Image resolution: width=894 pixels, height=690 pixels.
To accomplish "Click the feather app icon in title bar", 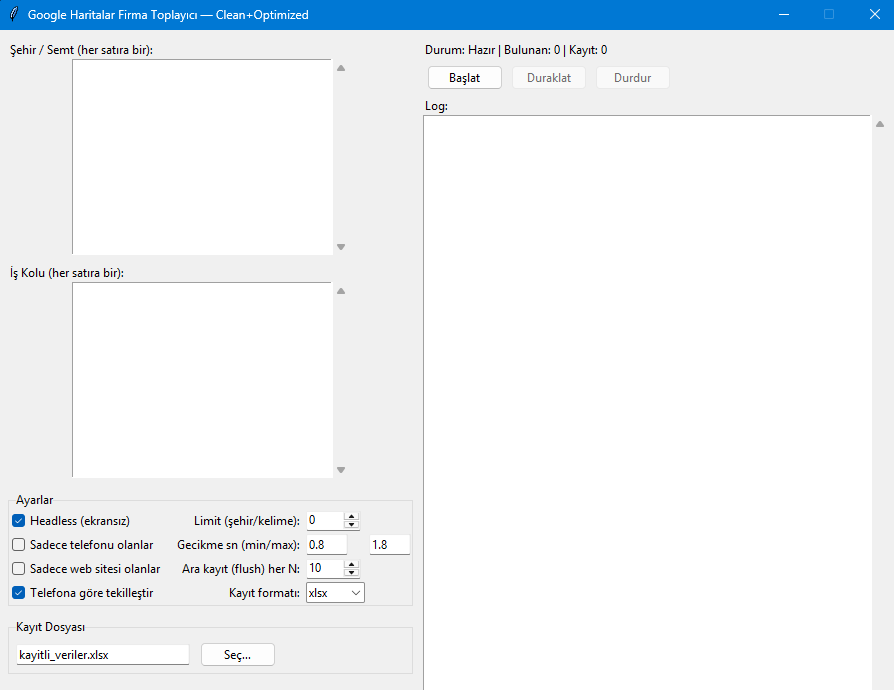I will click(x=14, y=14).
